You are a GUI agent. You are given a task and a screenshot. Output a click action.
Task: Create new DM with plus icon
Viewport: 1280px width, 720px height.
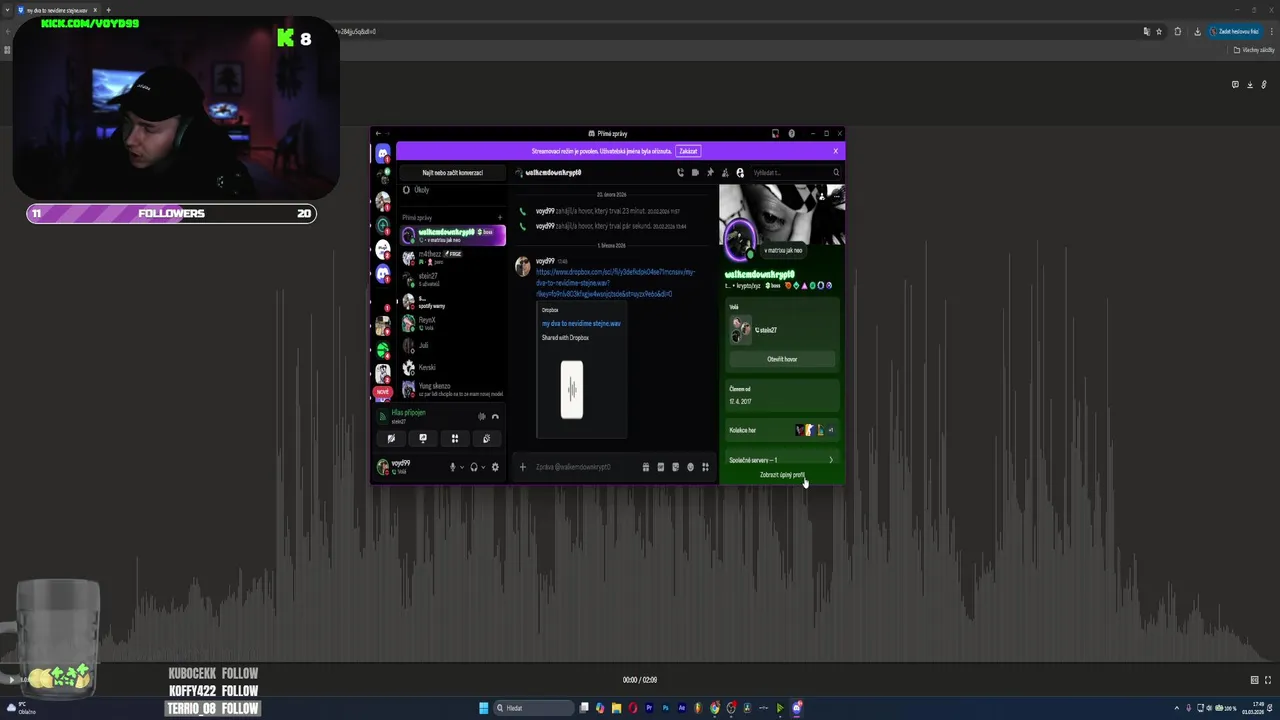499,217
